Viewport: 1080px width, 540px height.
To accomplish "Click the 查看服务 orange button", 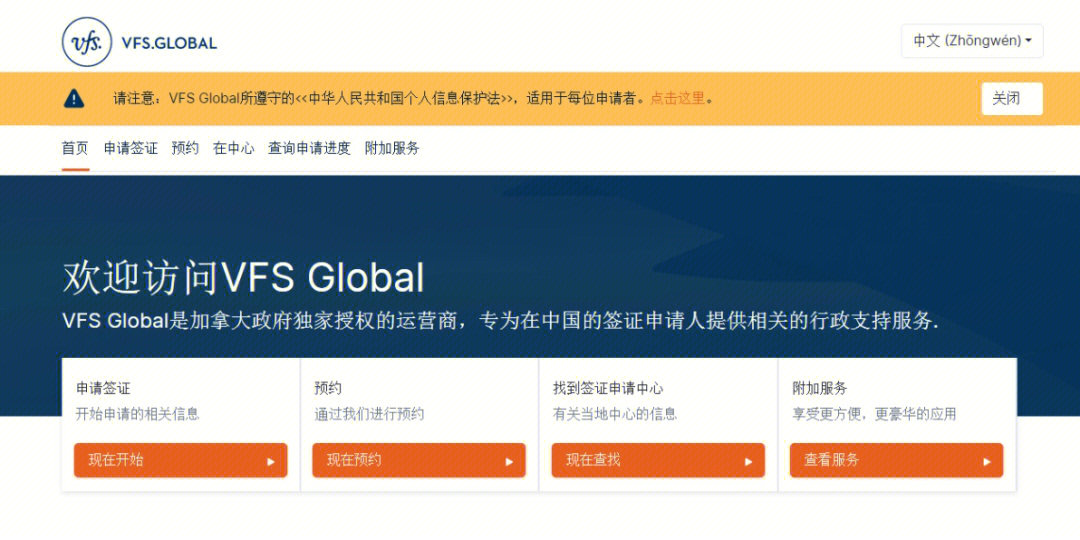I will pyautogui.click(x=896, y=460).
